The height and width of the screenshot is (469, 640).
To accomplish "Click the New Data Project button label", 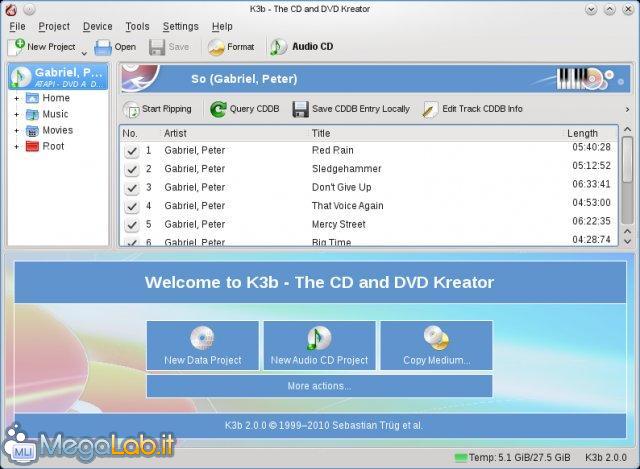I will point(203,360).
